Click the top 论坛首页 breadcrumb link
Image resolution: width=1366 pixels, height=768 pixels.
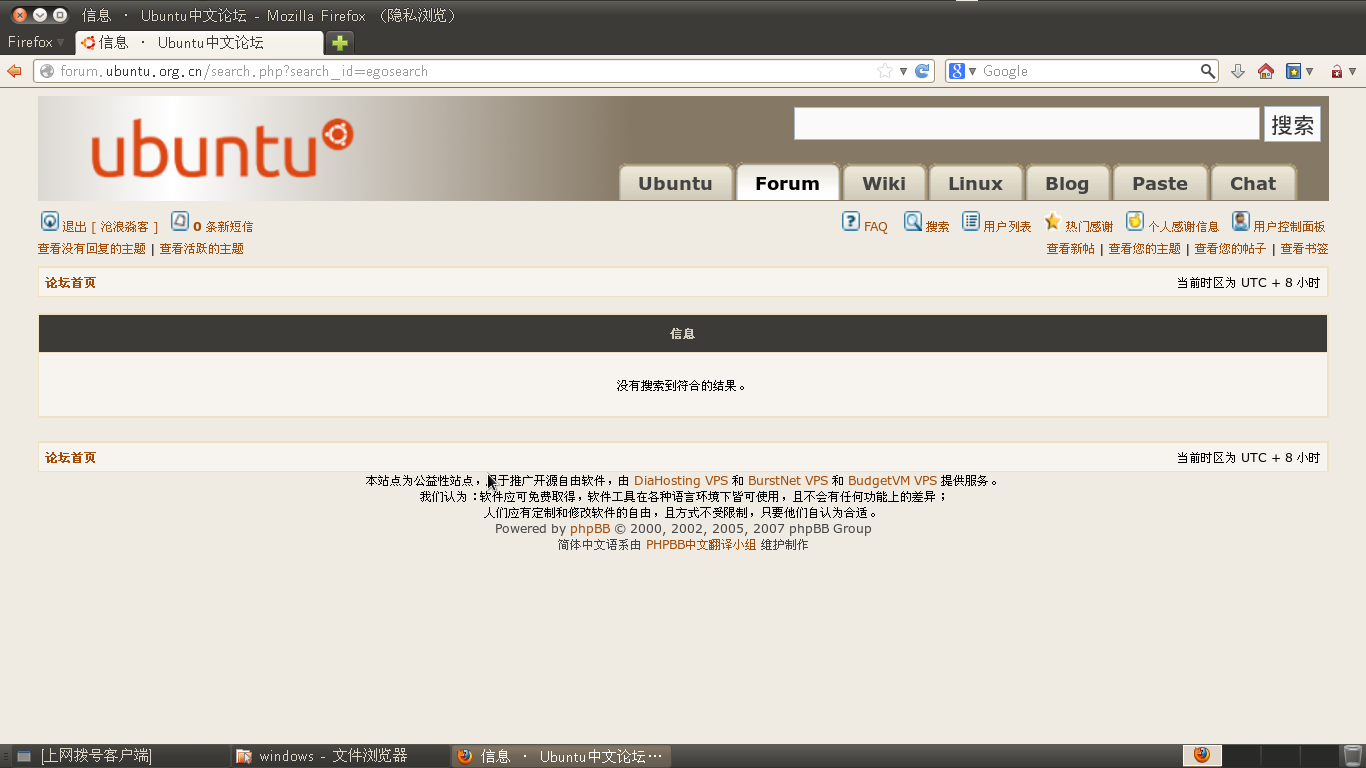(x=70, y=283)
